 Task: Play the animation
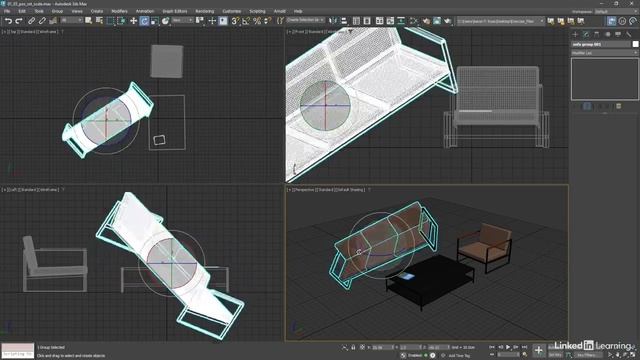click(x=508, y=347)
